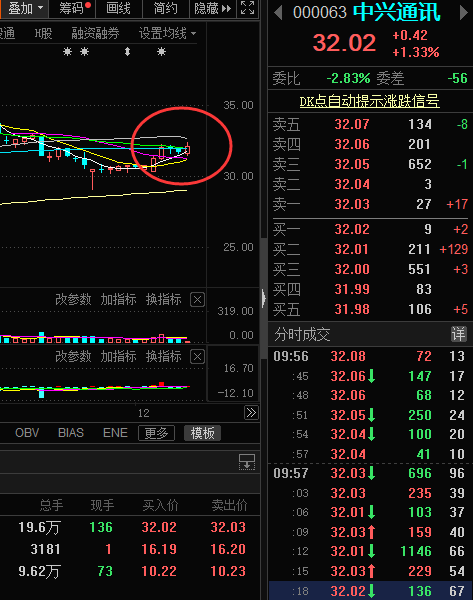Open the H股 tab
The width and height of the screenshot is (473, 600).
pos(43,34)
